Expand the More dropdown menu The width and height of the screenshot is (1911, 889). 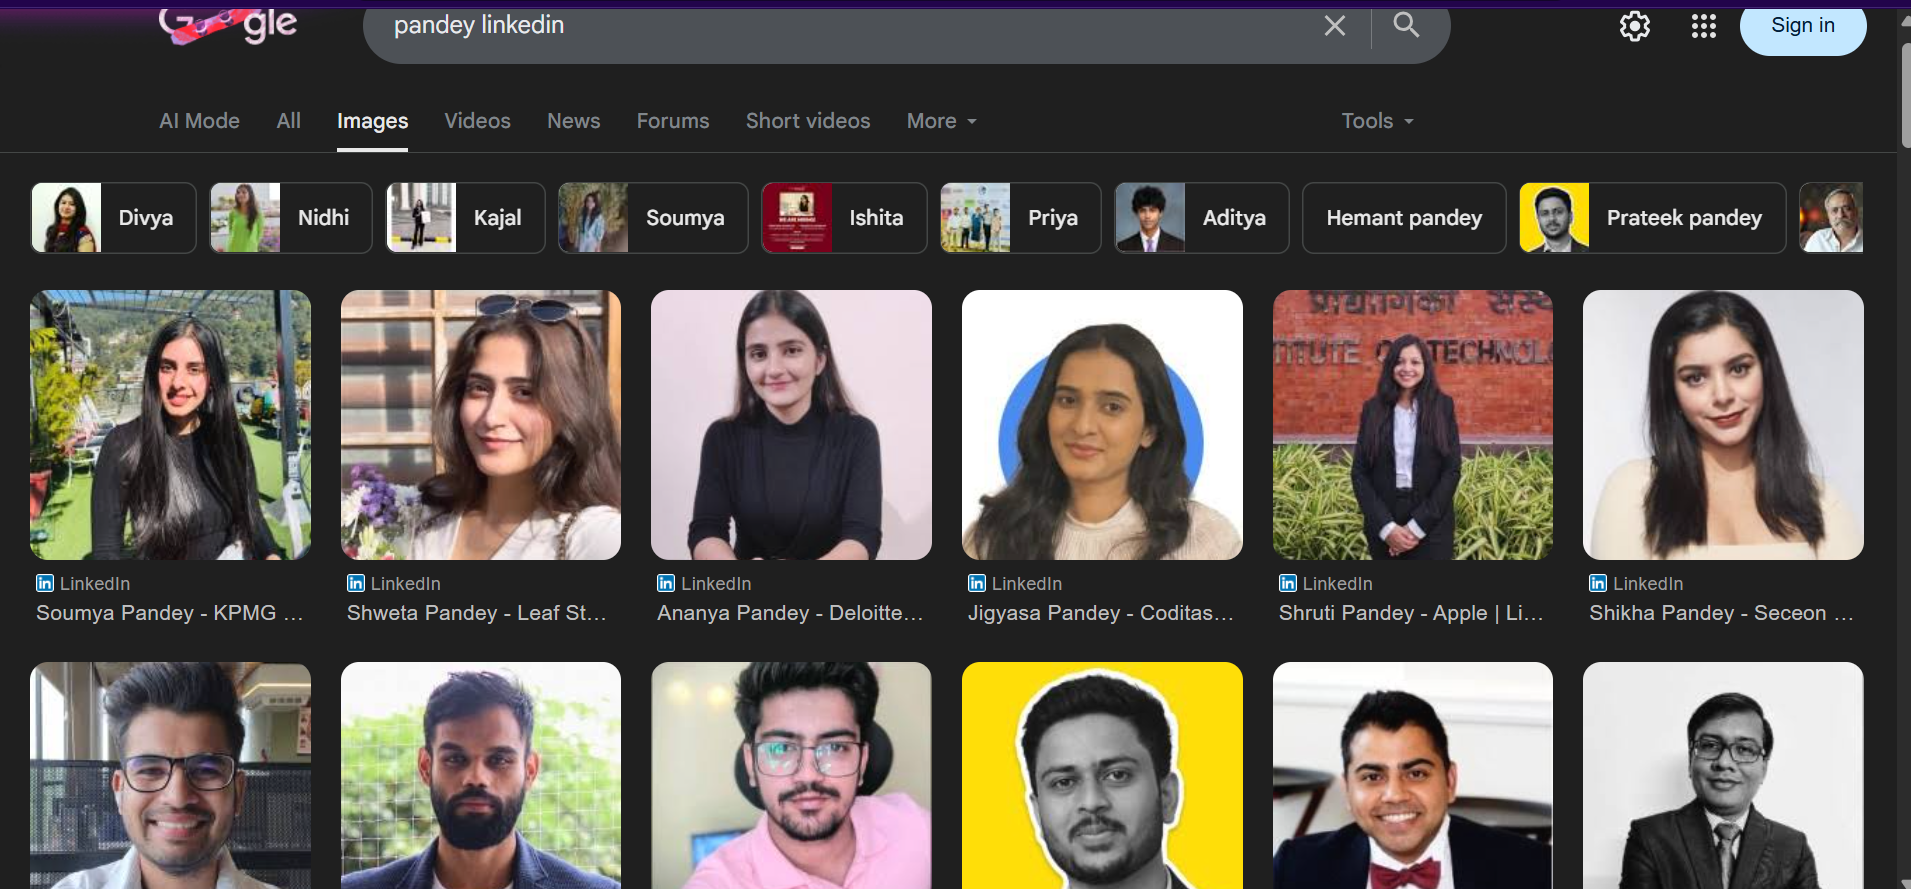(941, 121)
